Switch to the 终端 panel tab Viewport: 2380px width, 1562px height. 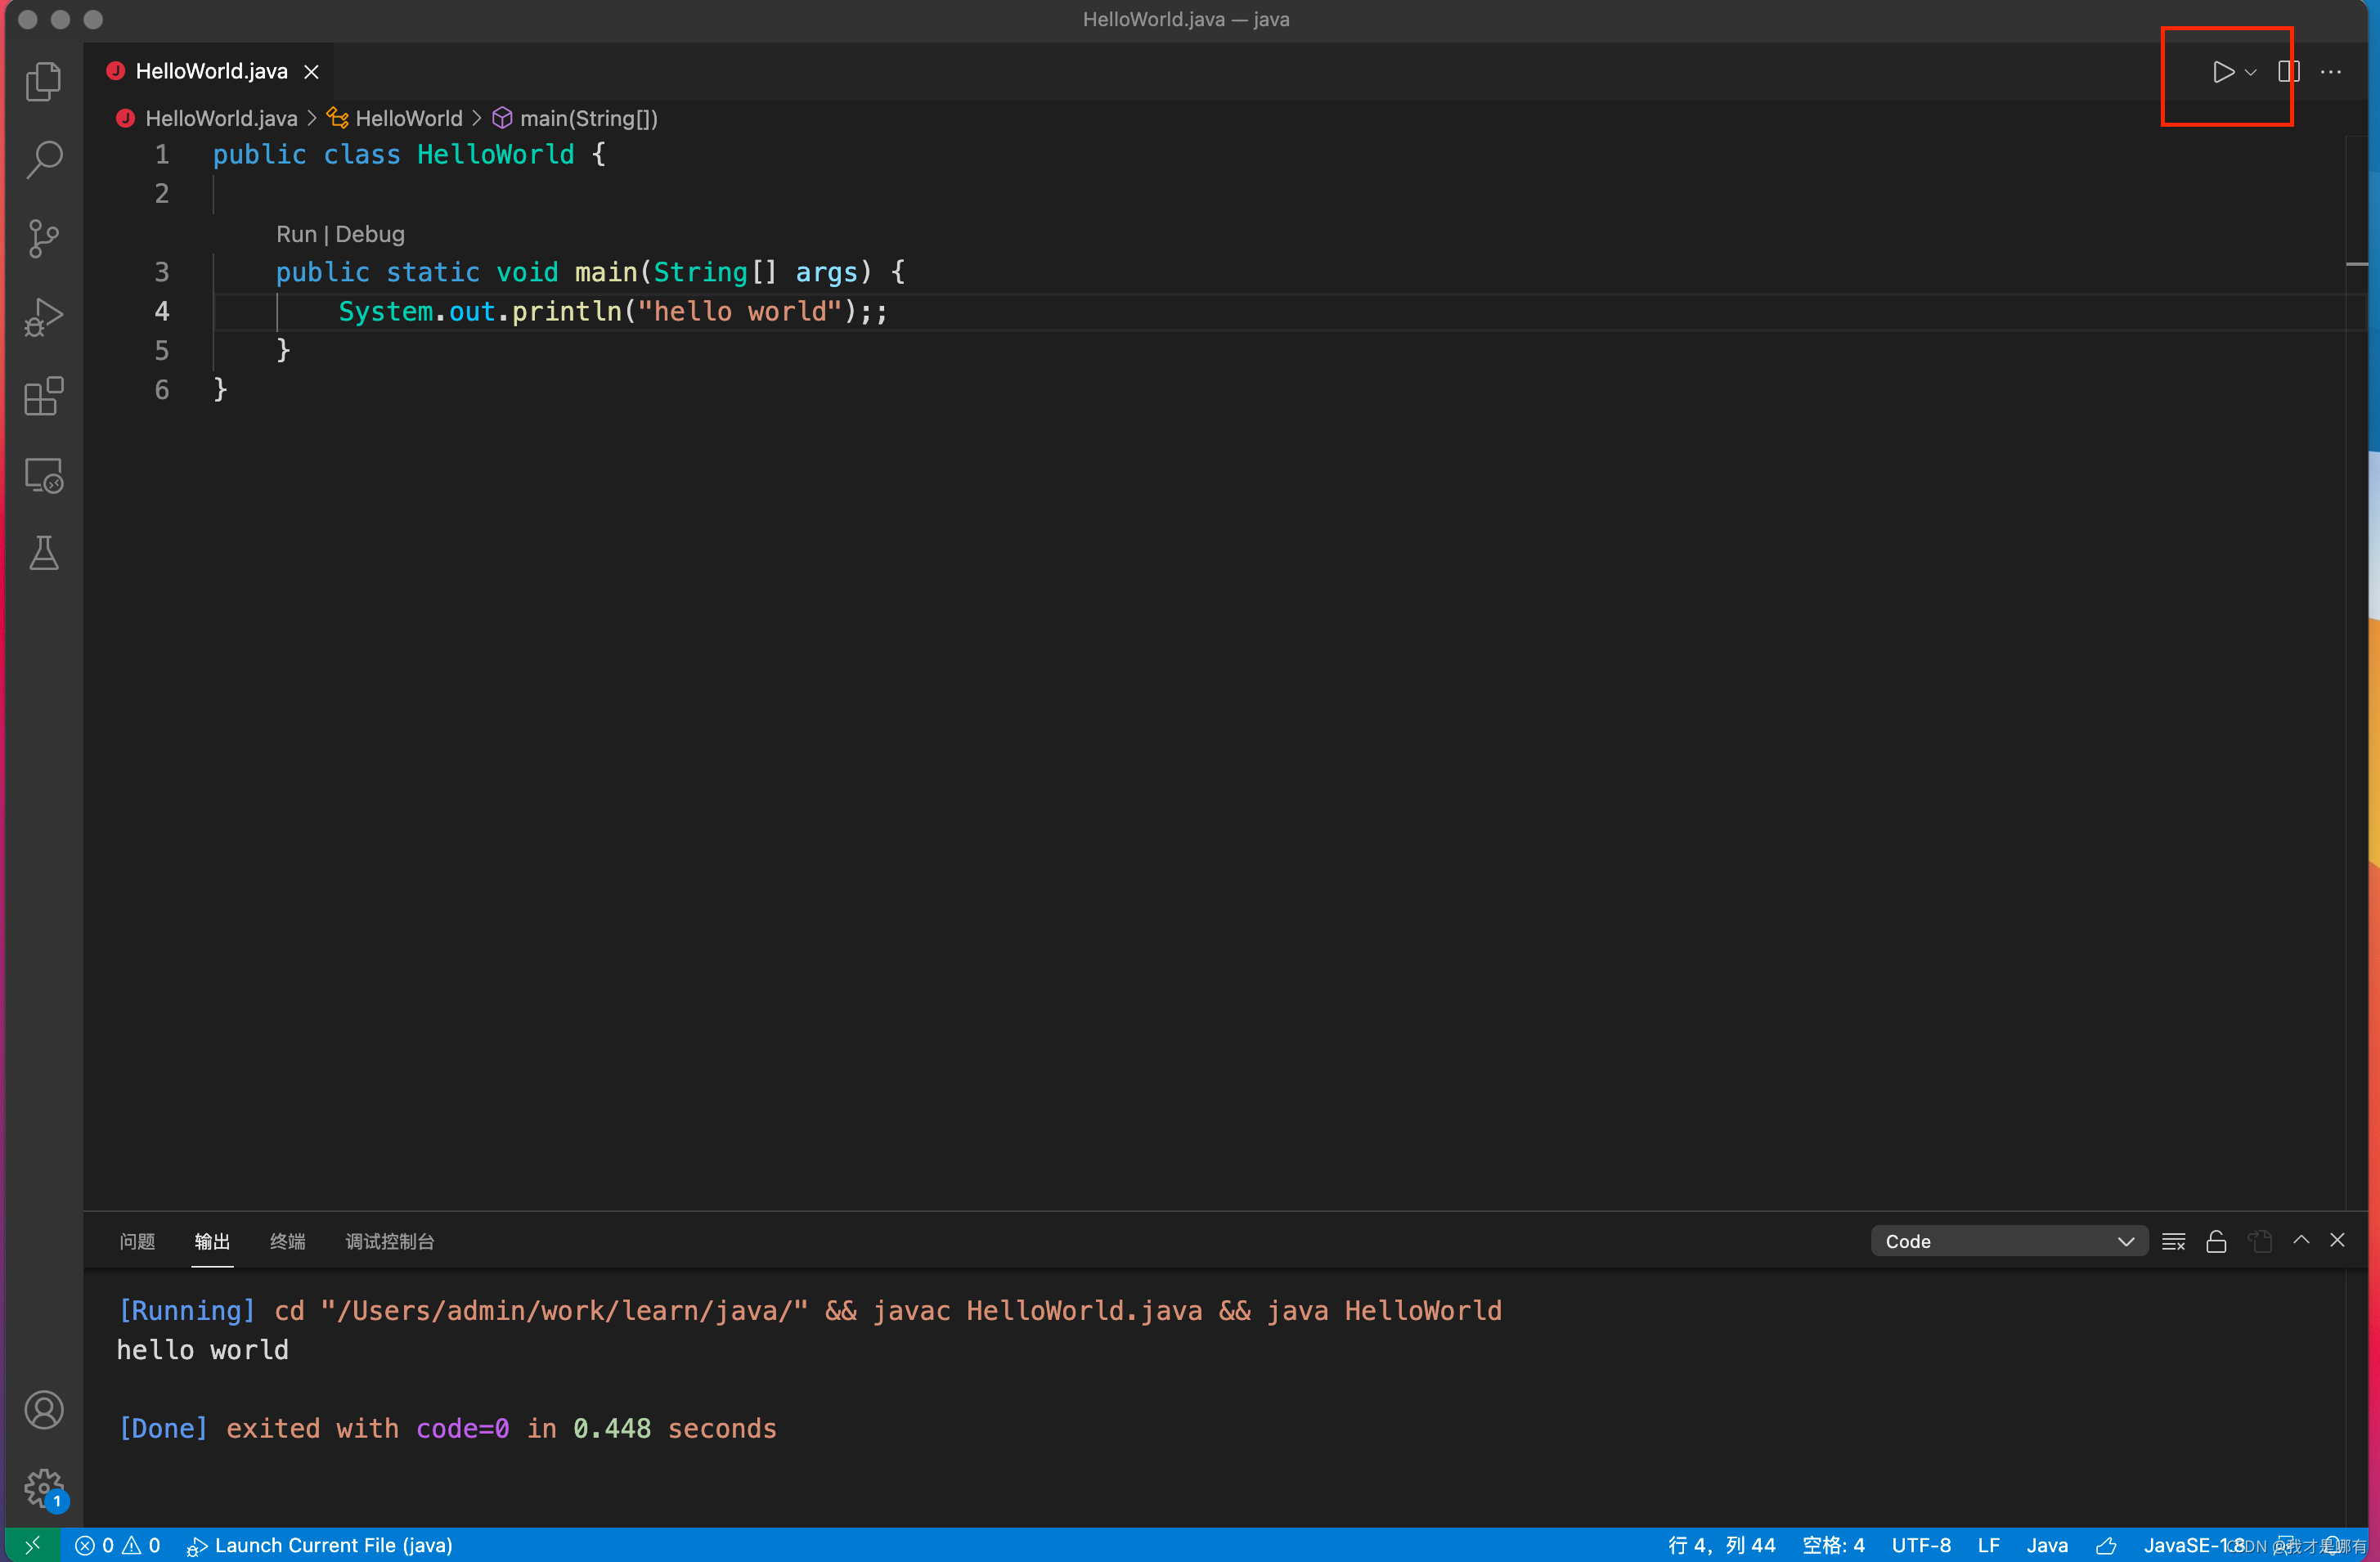pyautogui.click(x=287, y=1241)
